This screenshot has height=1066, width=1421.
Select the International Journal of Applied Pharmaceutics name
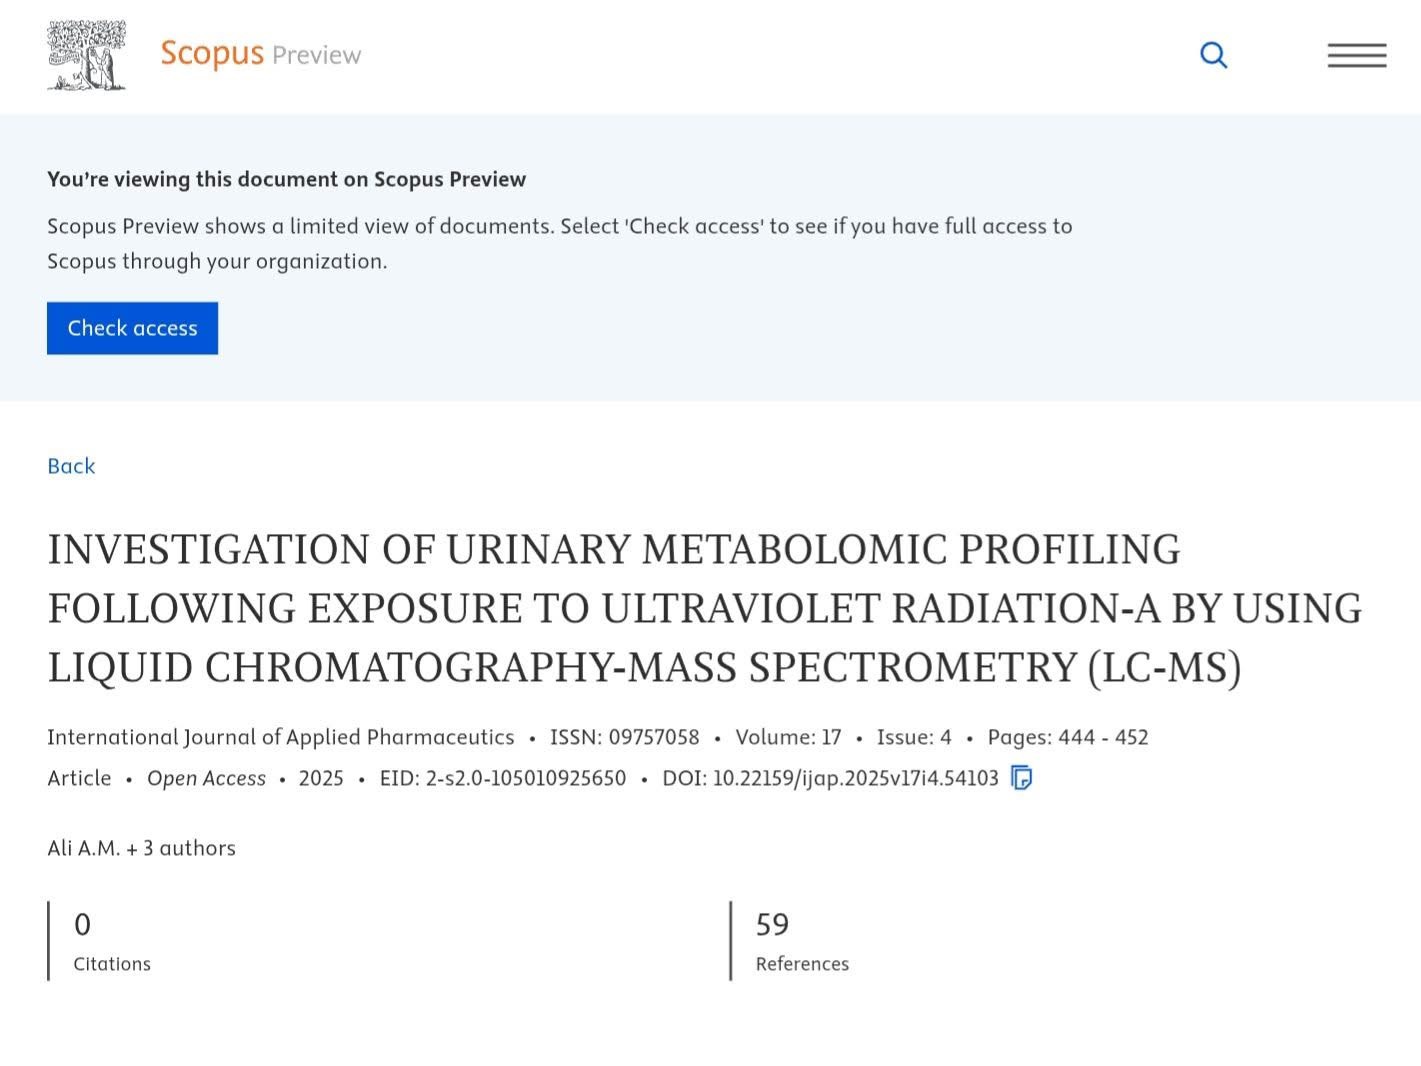tap(280, 737)
